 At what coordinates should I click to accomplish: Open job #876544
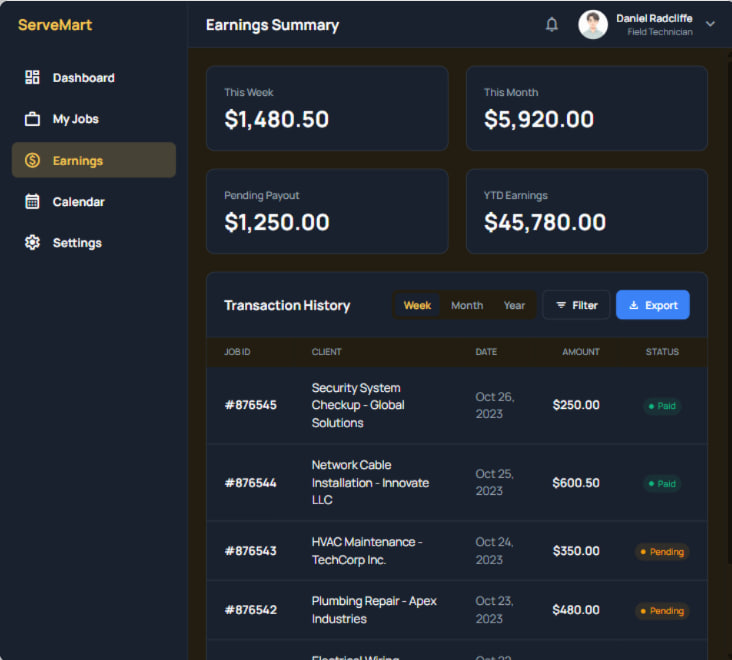[251, 483]
